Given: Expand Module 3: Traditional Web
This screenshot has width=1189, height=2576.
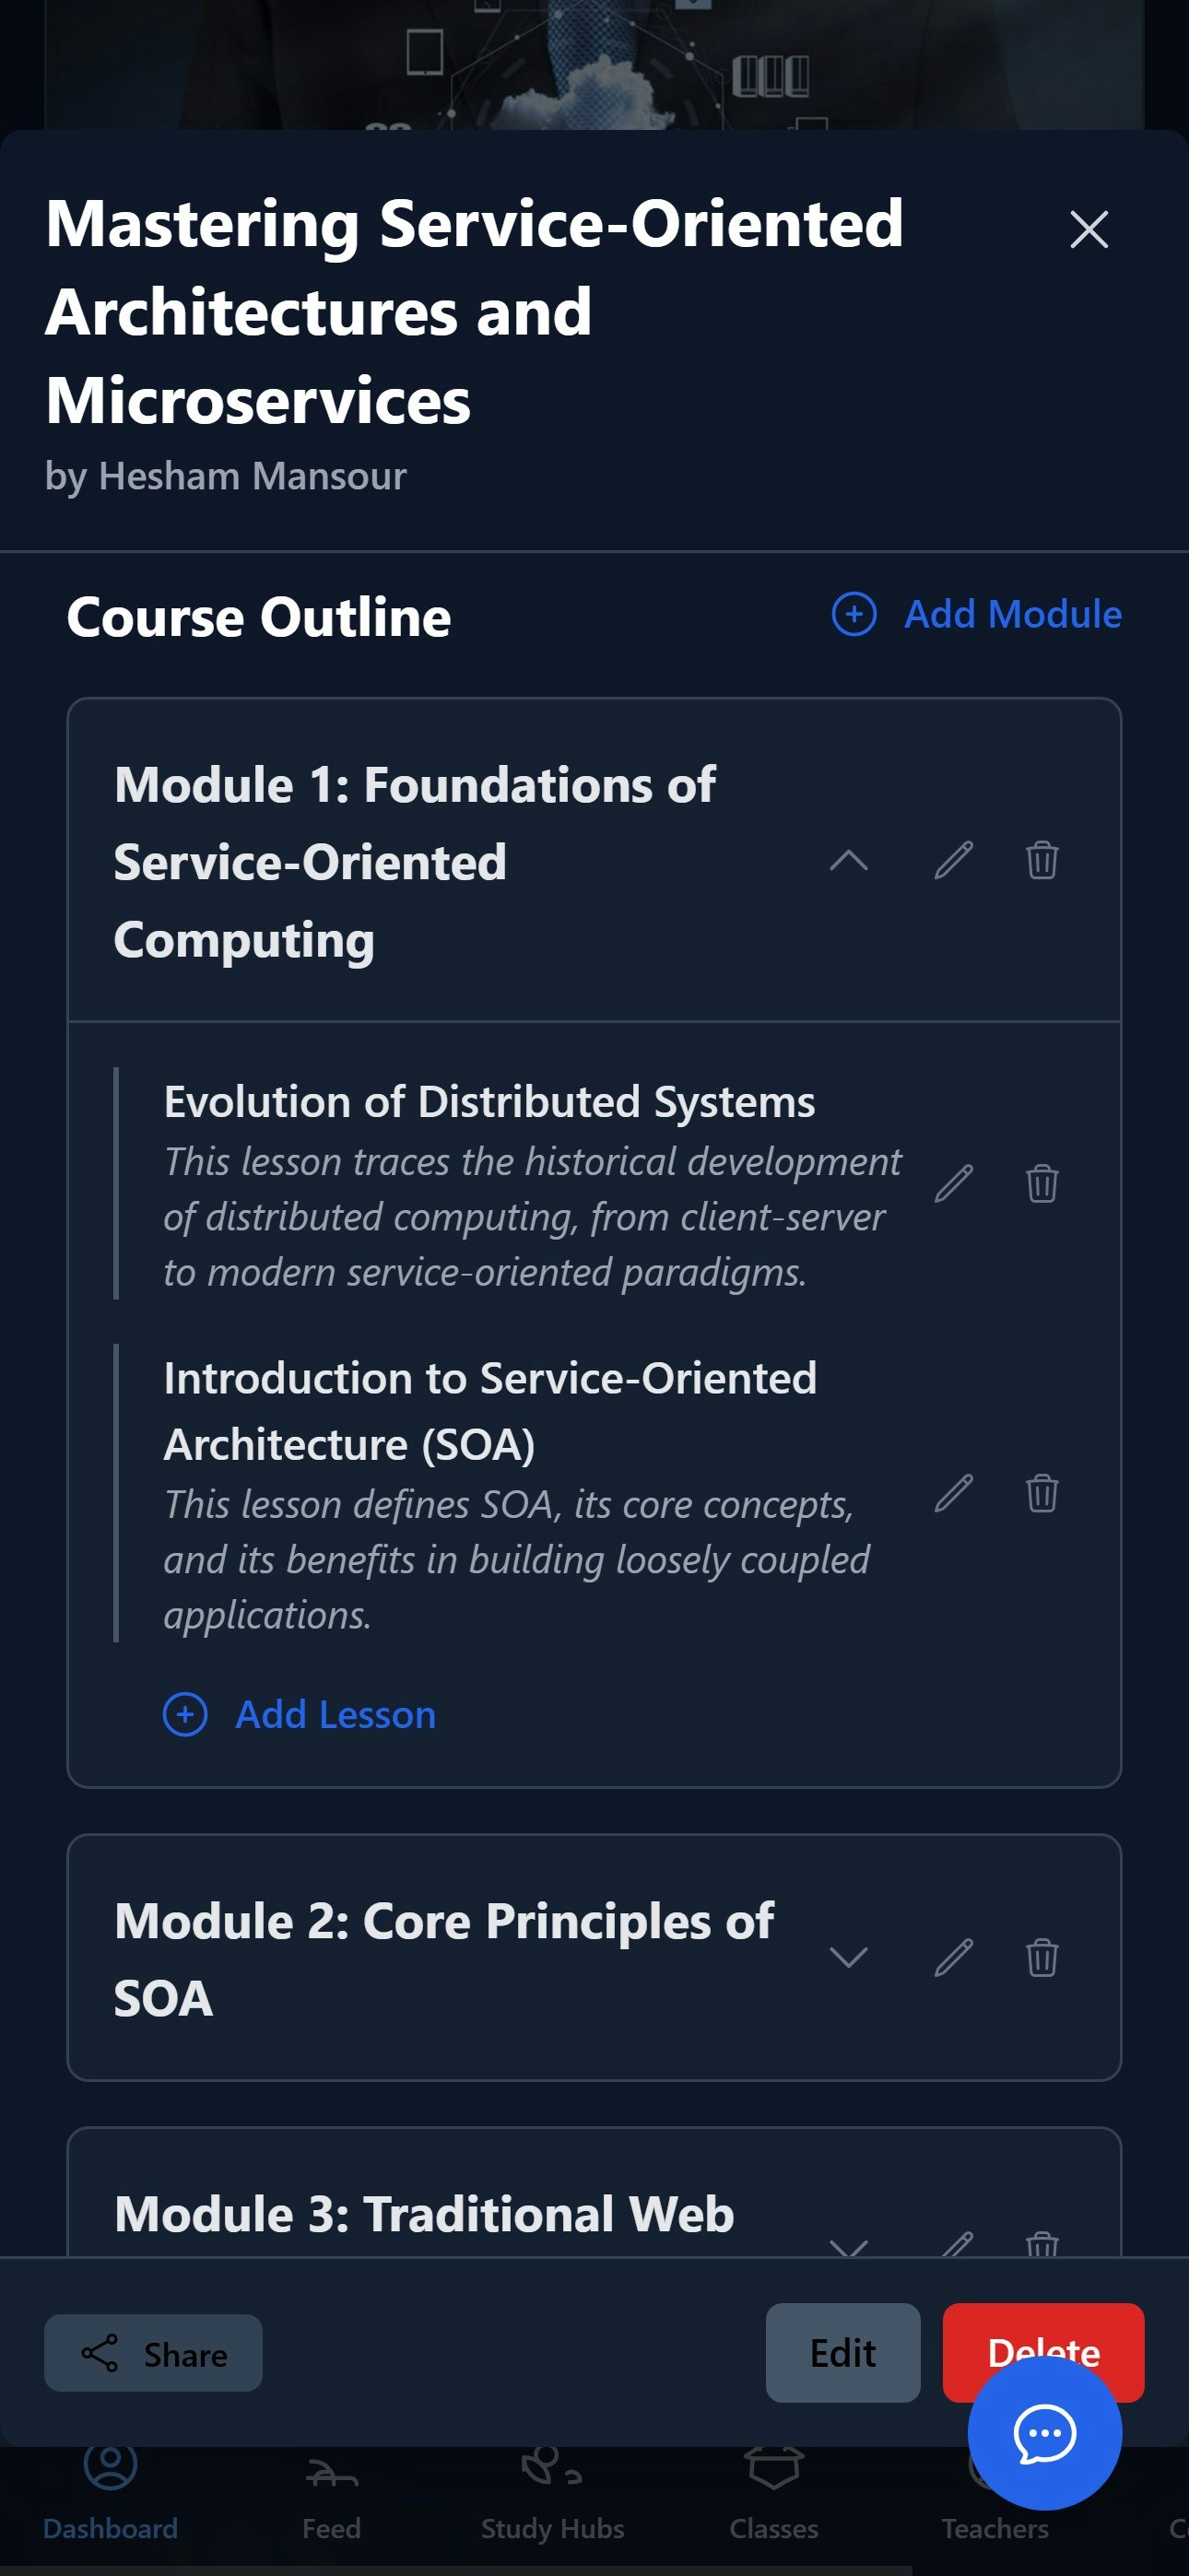Looking at the screenshot, I should point(848,2246).
